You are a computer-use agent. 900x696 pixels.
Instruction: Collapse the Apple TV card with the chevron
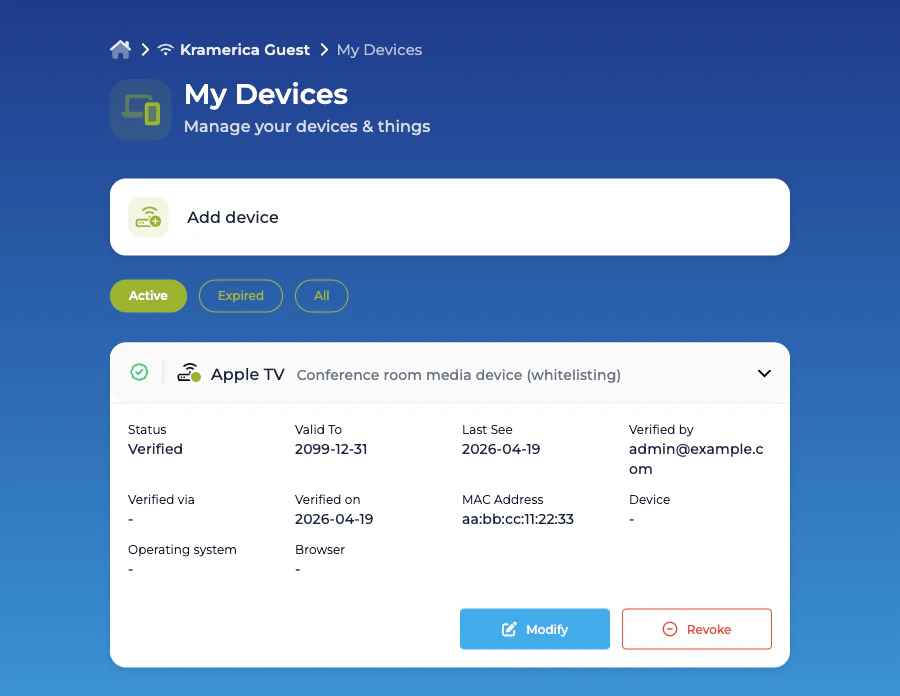(764, 372)
